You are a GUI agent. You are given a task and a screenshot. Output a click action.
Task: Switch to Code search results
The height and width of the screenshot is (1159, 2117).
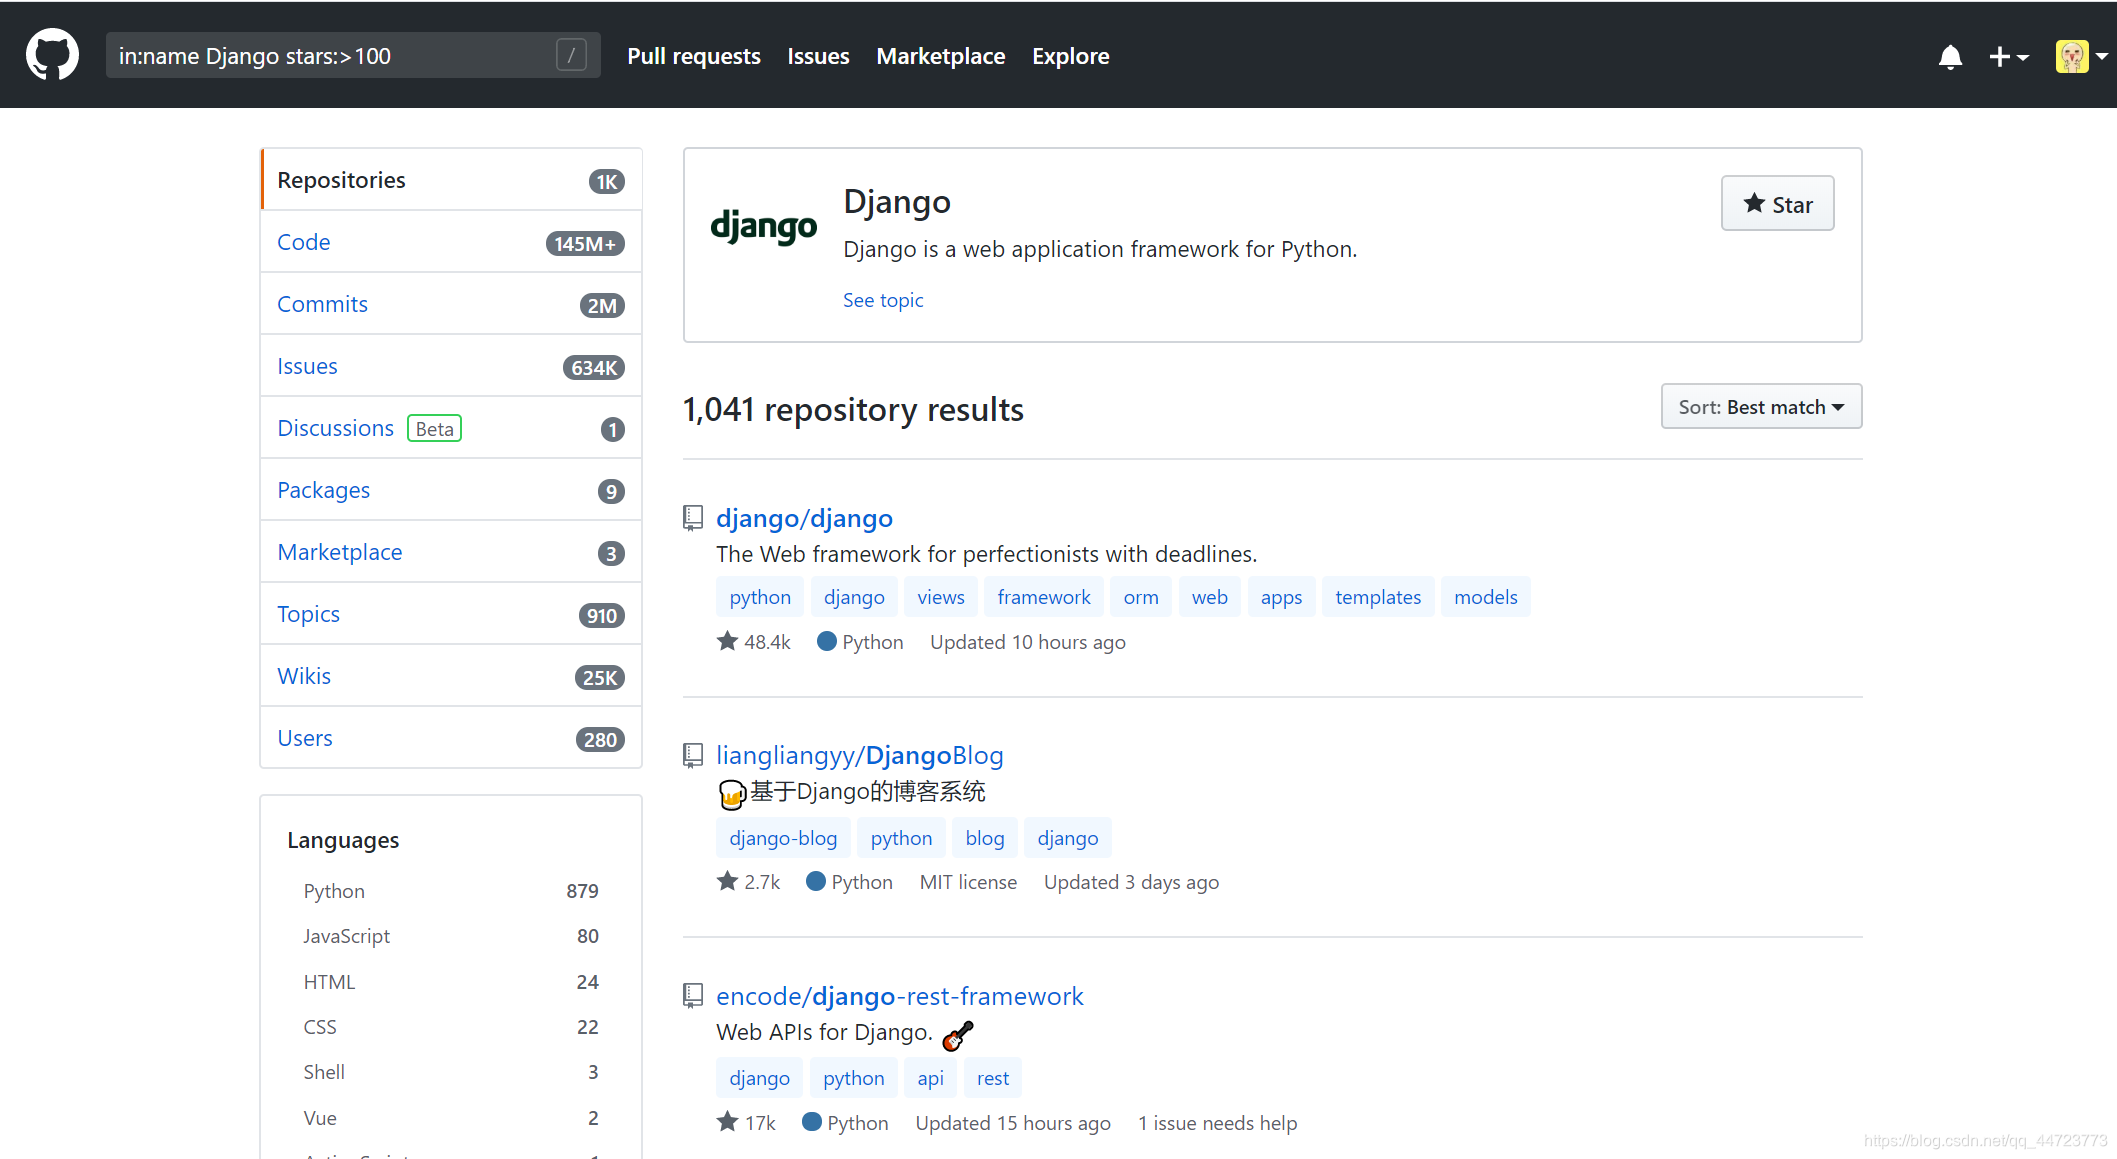pyautogui.click(x=451, y=242)
